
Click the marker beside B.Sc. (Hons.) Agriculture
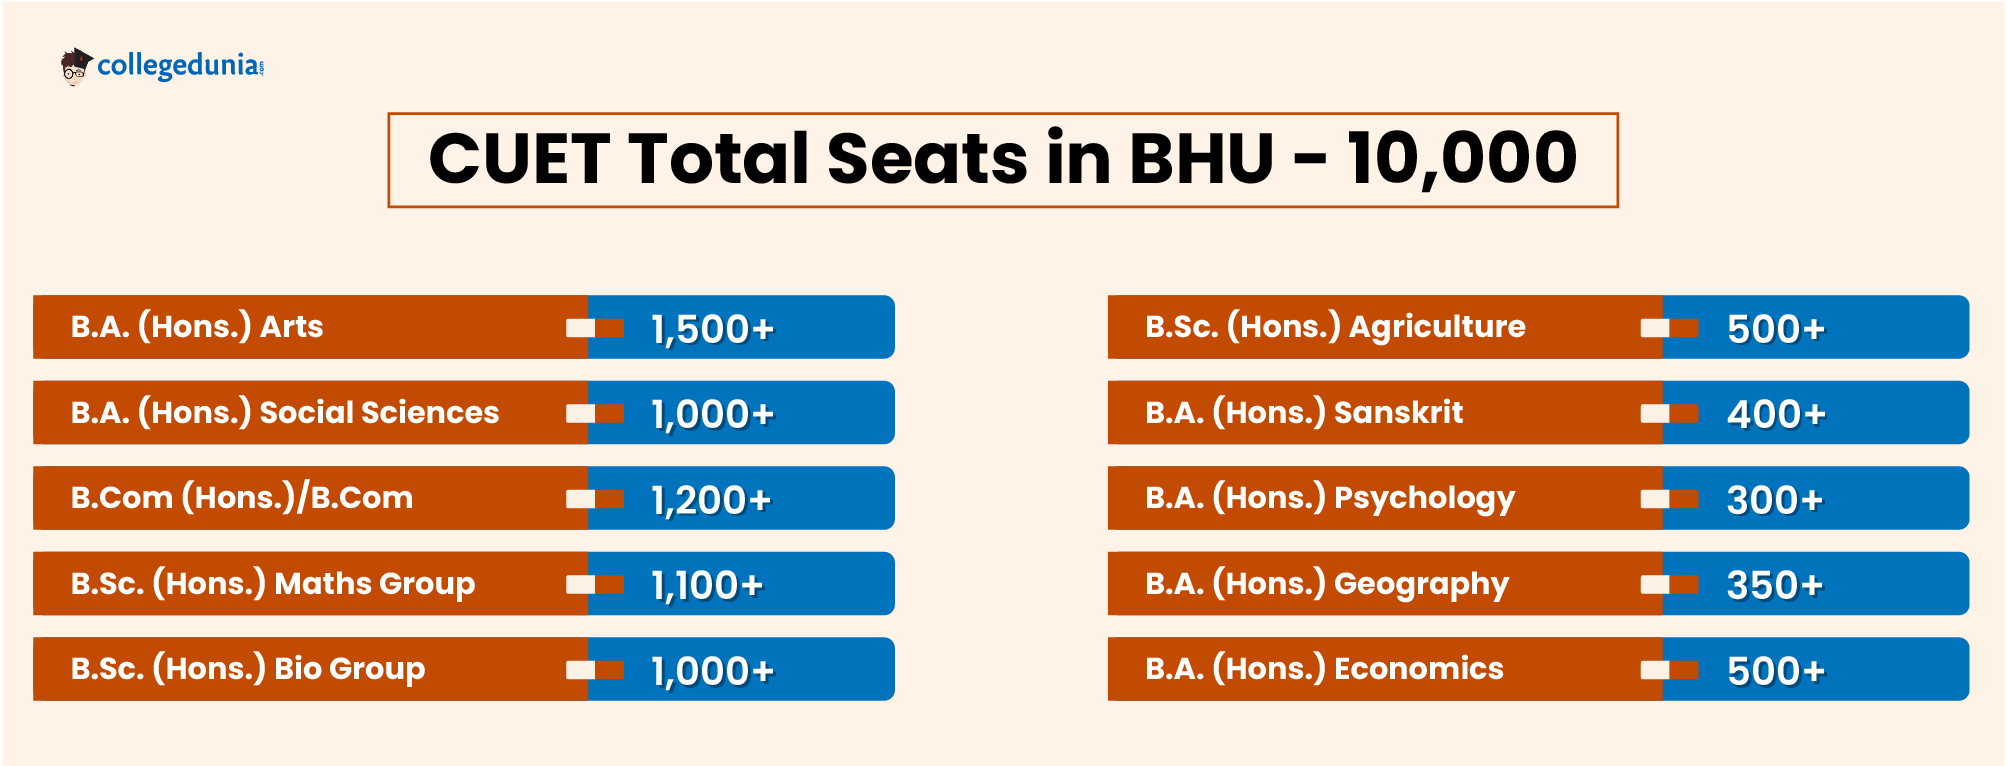[x=1669, y=328]
